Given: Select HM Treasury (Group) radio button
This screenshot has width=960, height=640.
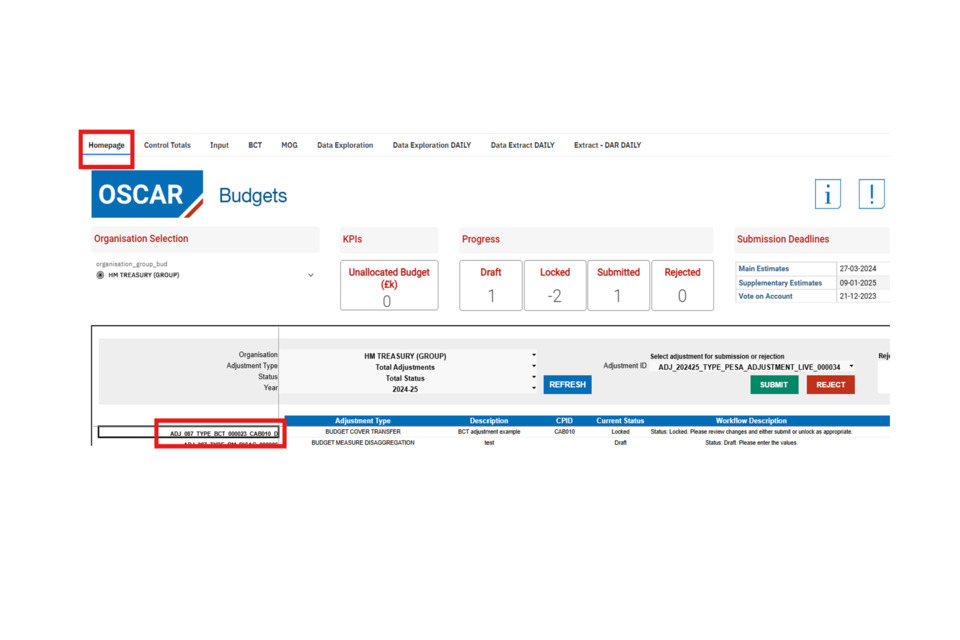Looking at the screenshot, I should coord(100,275).
